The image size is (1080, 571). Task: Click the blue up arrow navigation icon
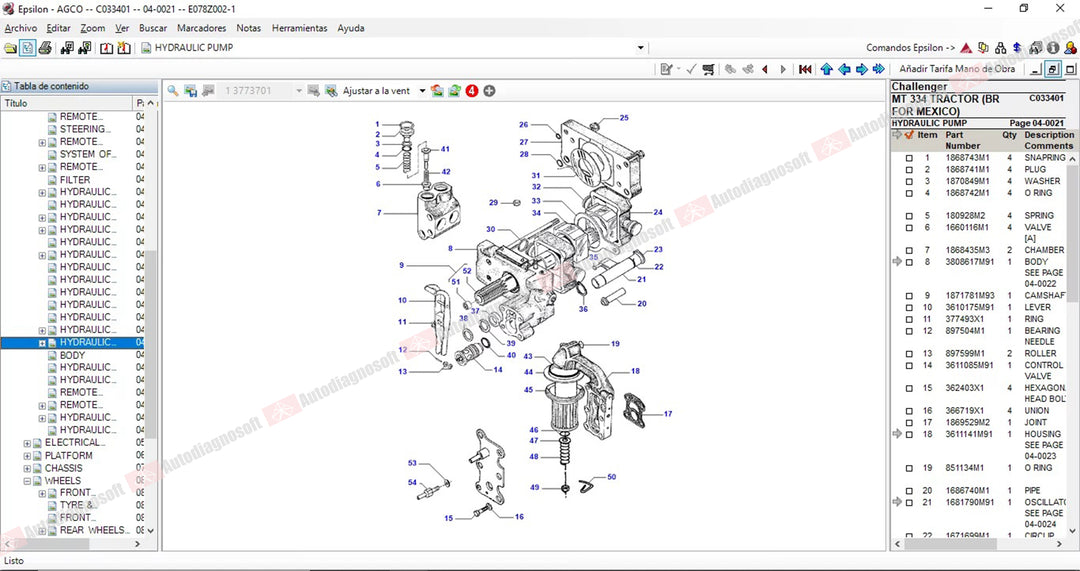point(827,69)
